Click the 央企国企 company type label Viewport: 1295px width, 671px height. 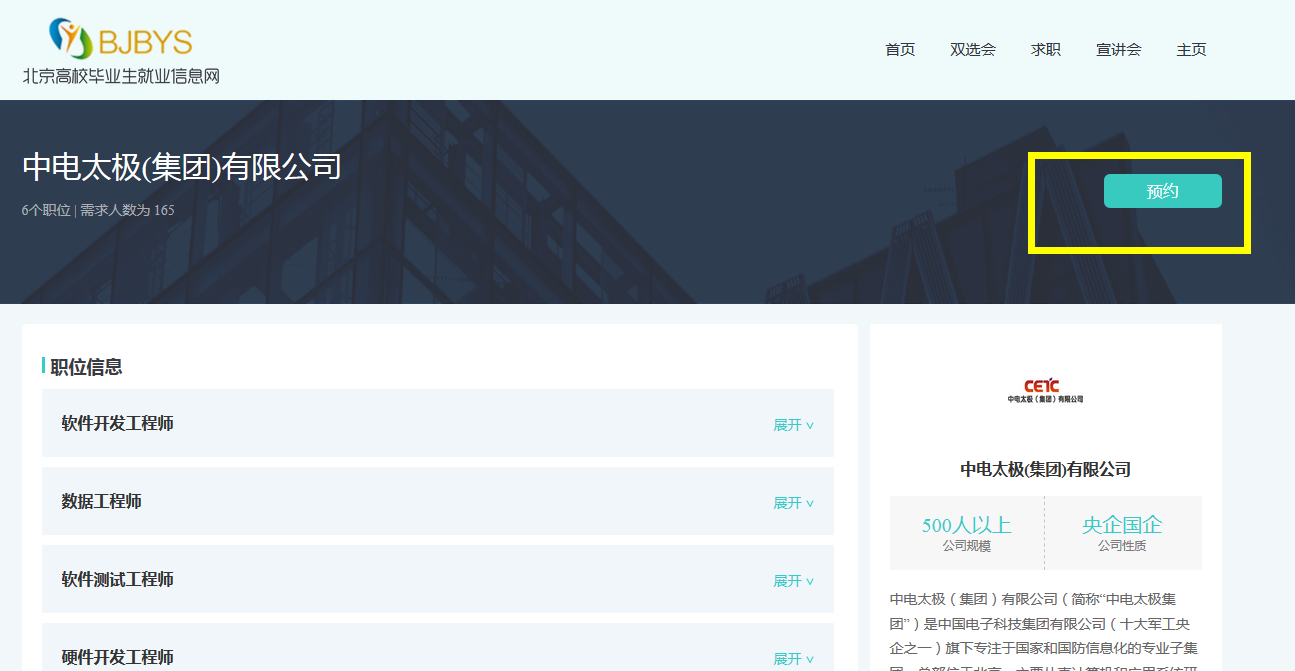point(1122,525)
